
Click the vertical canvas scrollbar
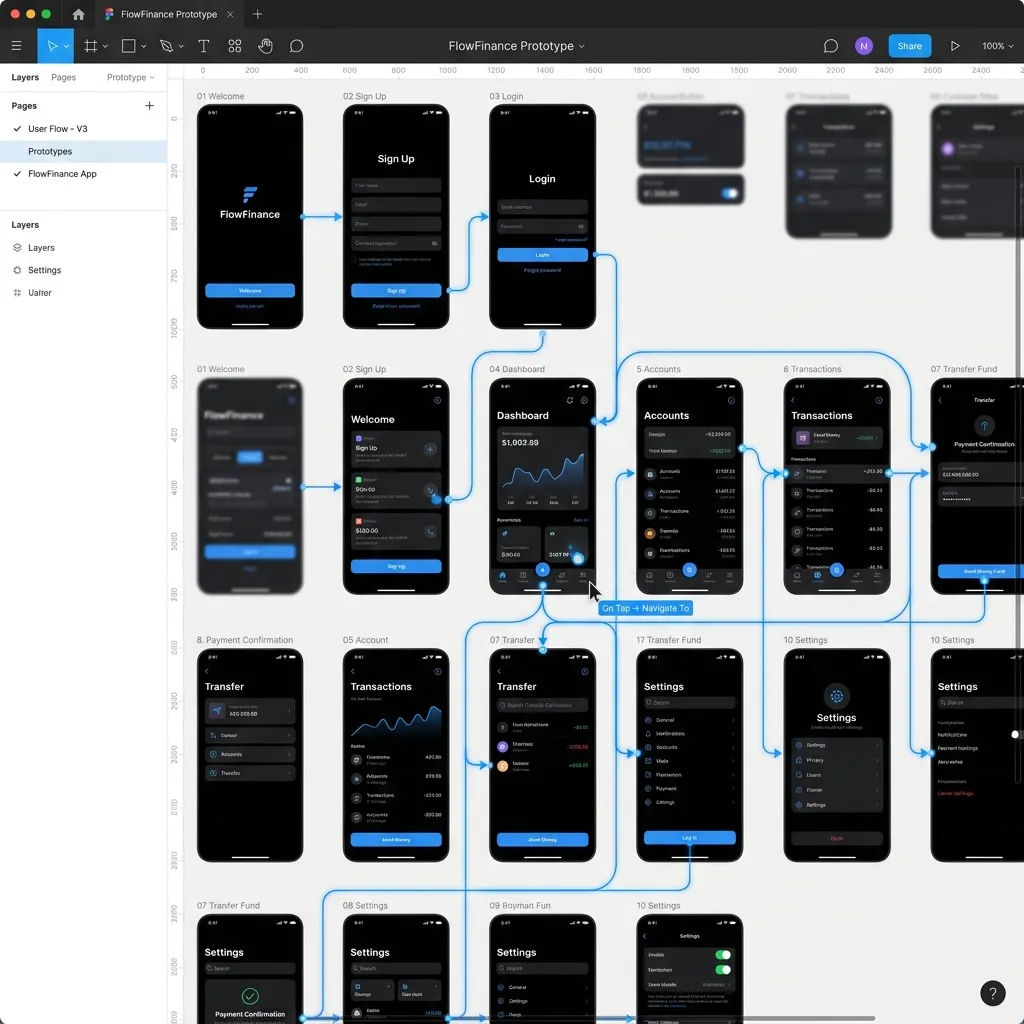point(1018,474)
